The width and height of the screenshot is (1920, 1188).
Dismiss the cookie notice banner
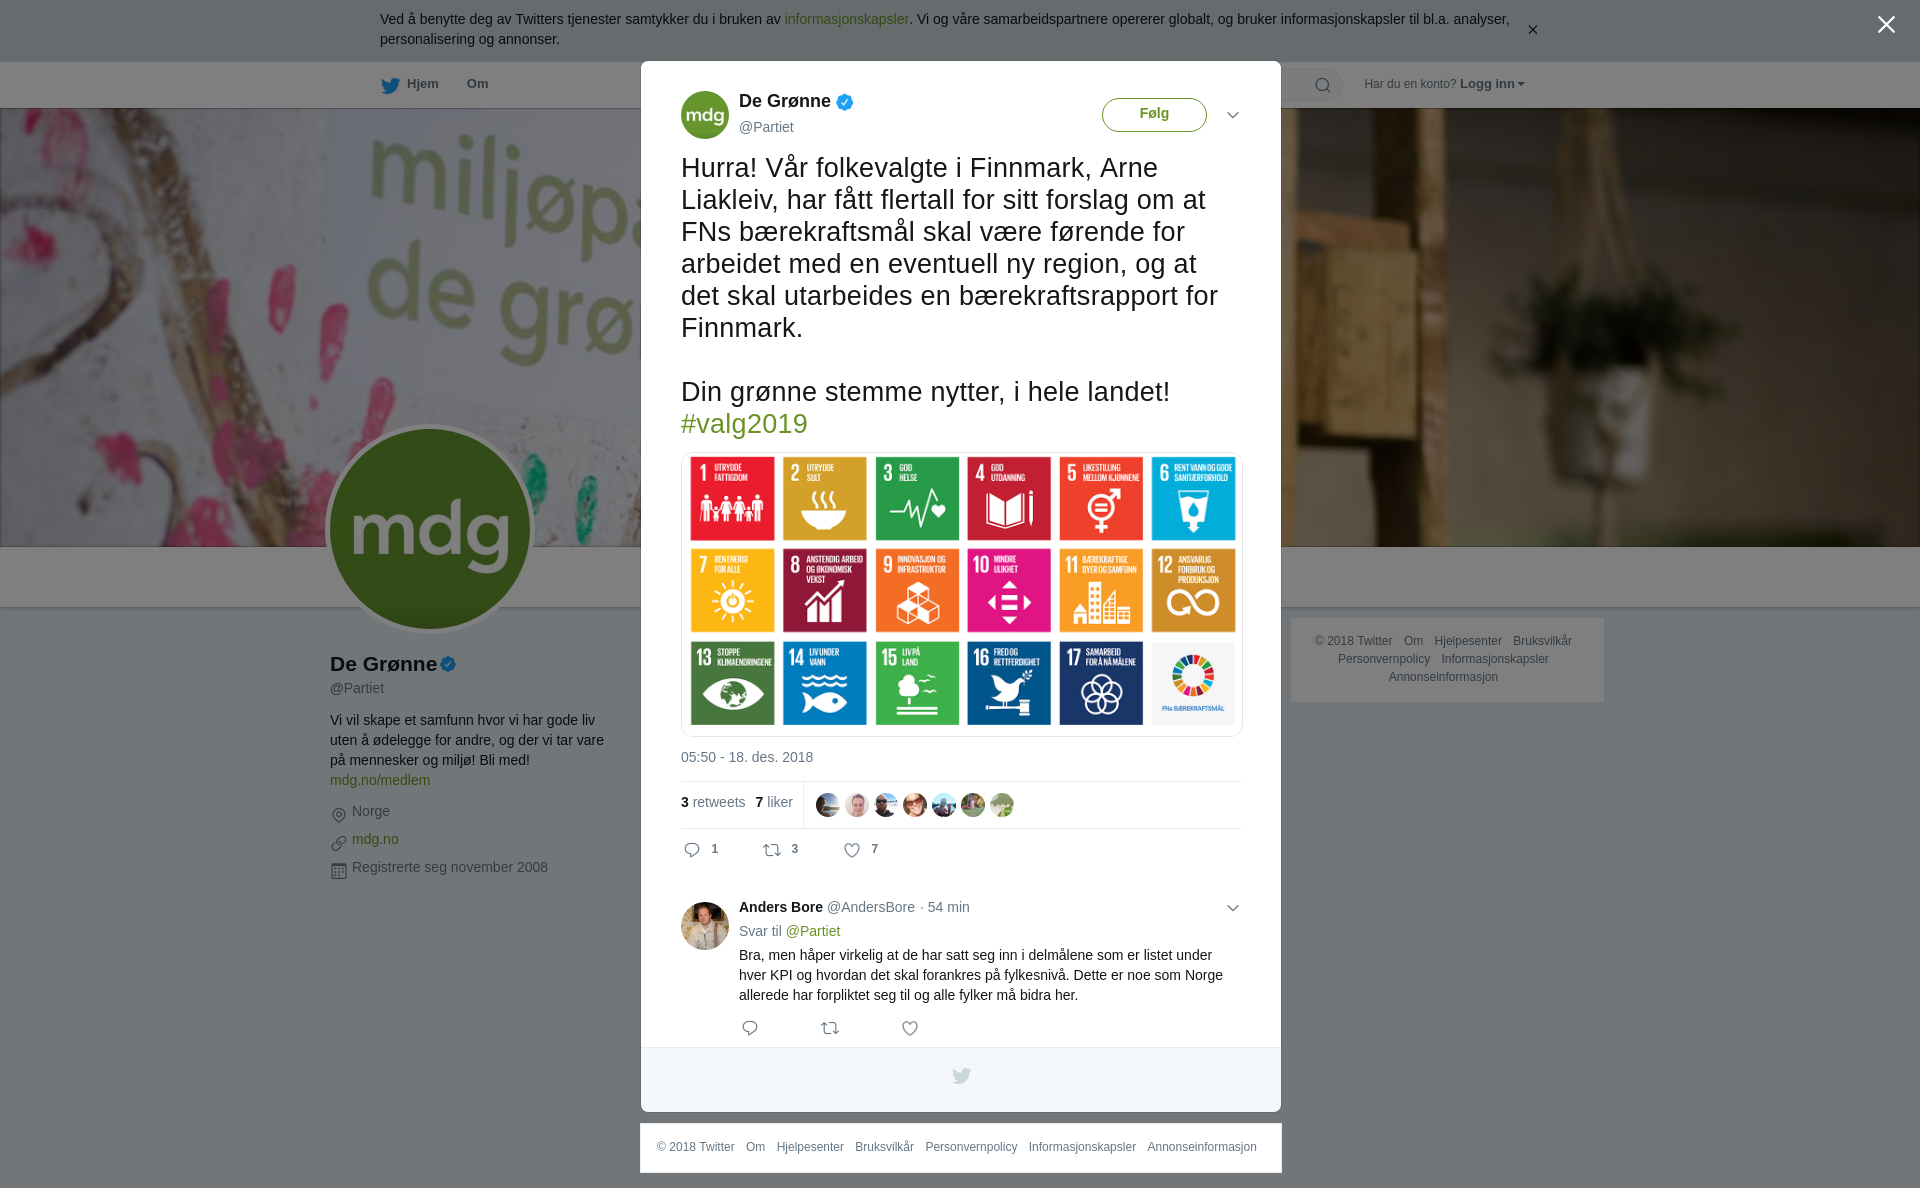tap(1532, 30)
